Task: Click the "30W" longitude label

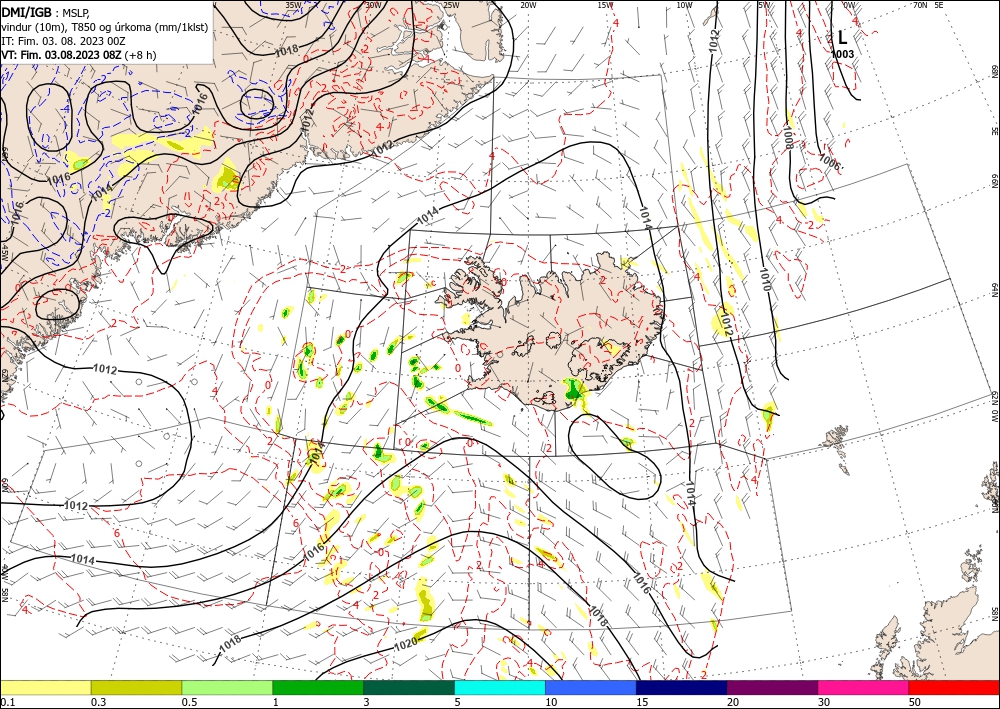Action: pos(373,5)
